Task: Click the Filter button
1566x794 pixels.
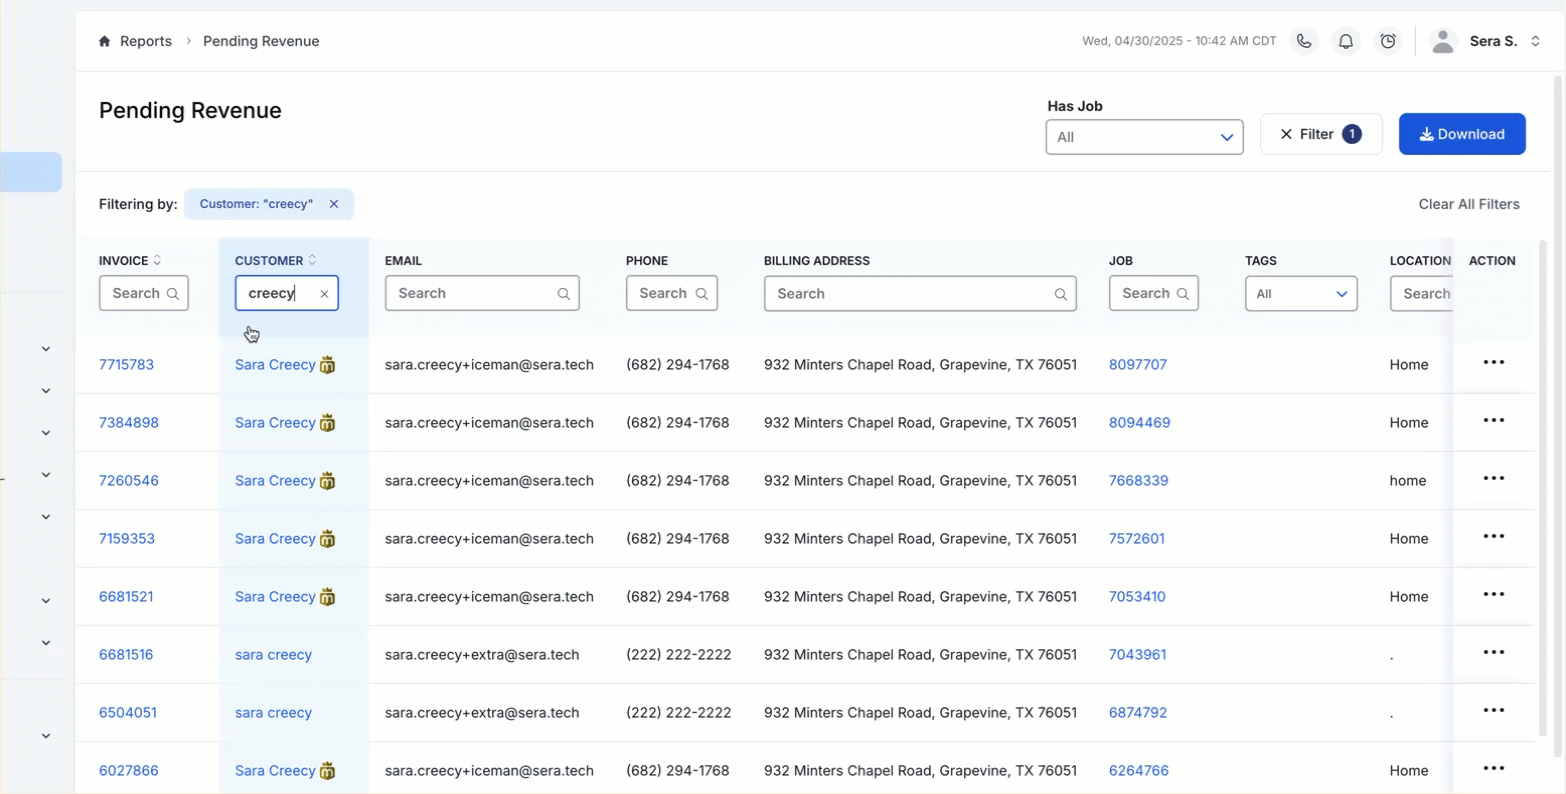Action: coord(1321,134)
